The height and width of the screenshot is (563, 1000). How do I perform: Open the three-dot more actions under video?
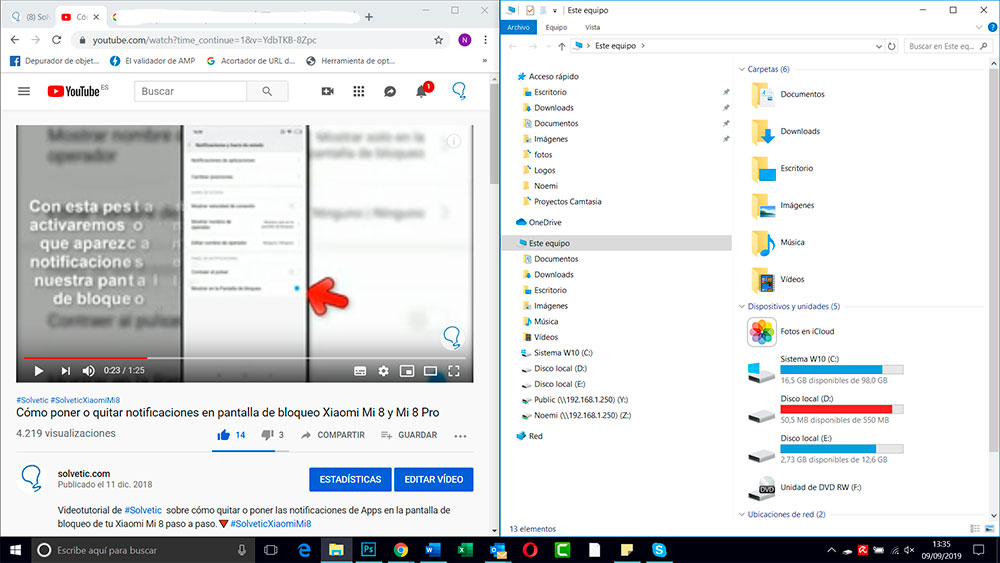tap(460, 436)
